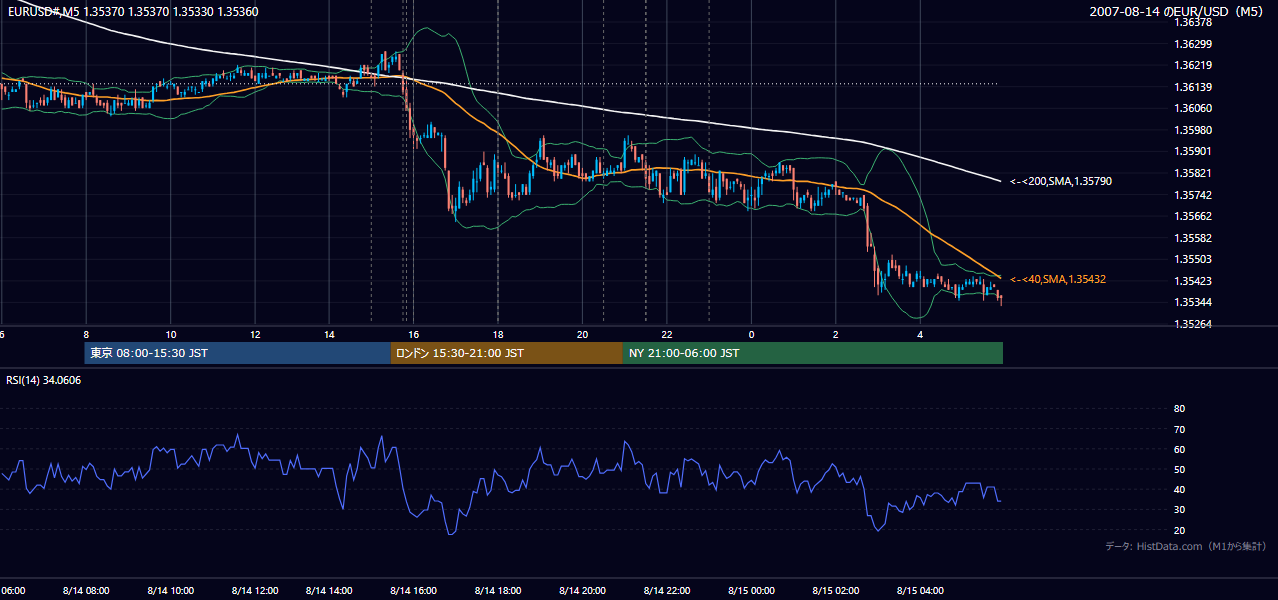Select the 200 SMA label showing 1.35790
1278x600 pixels.
(x=1061, y=182)
